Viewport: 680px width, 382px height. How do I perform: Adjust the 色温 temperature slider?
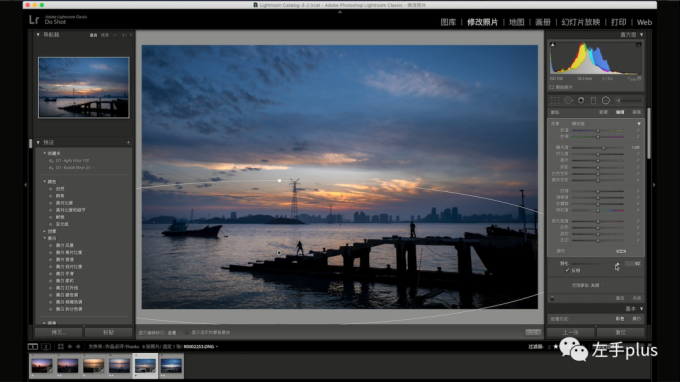(598, 130)
